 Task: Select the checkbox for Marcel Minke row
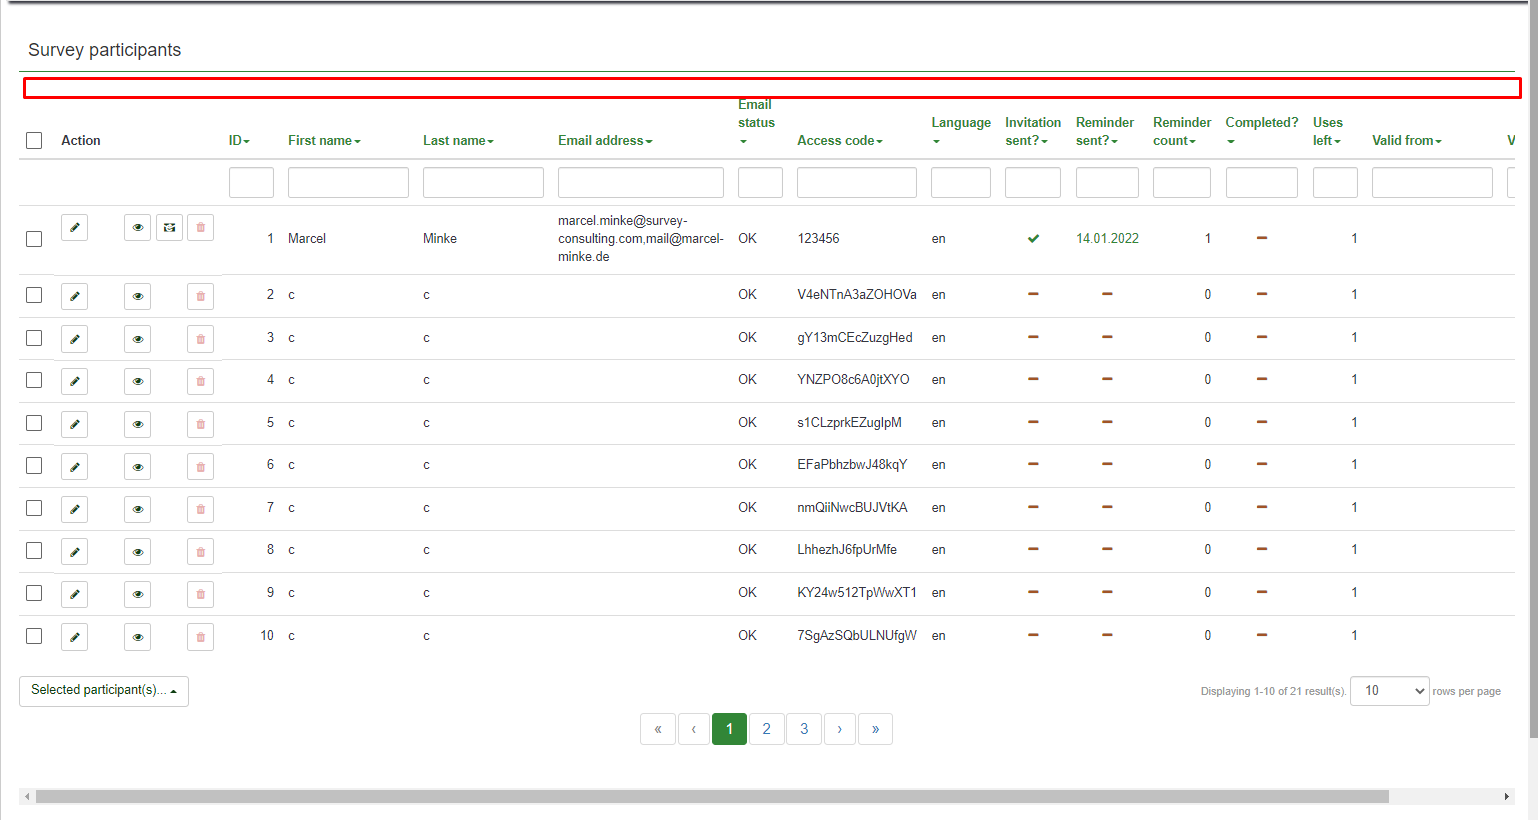pos(34,239)
